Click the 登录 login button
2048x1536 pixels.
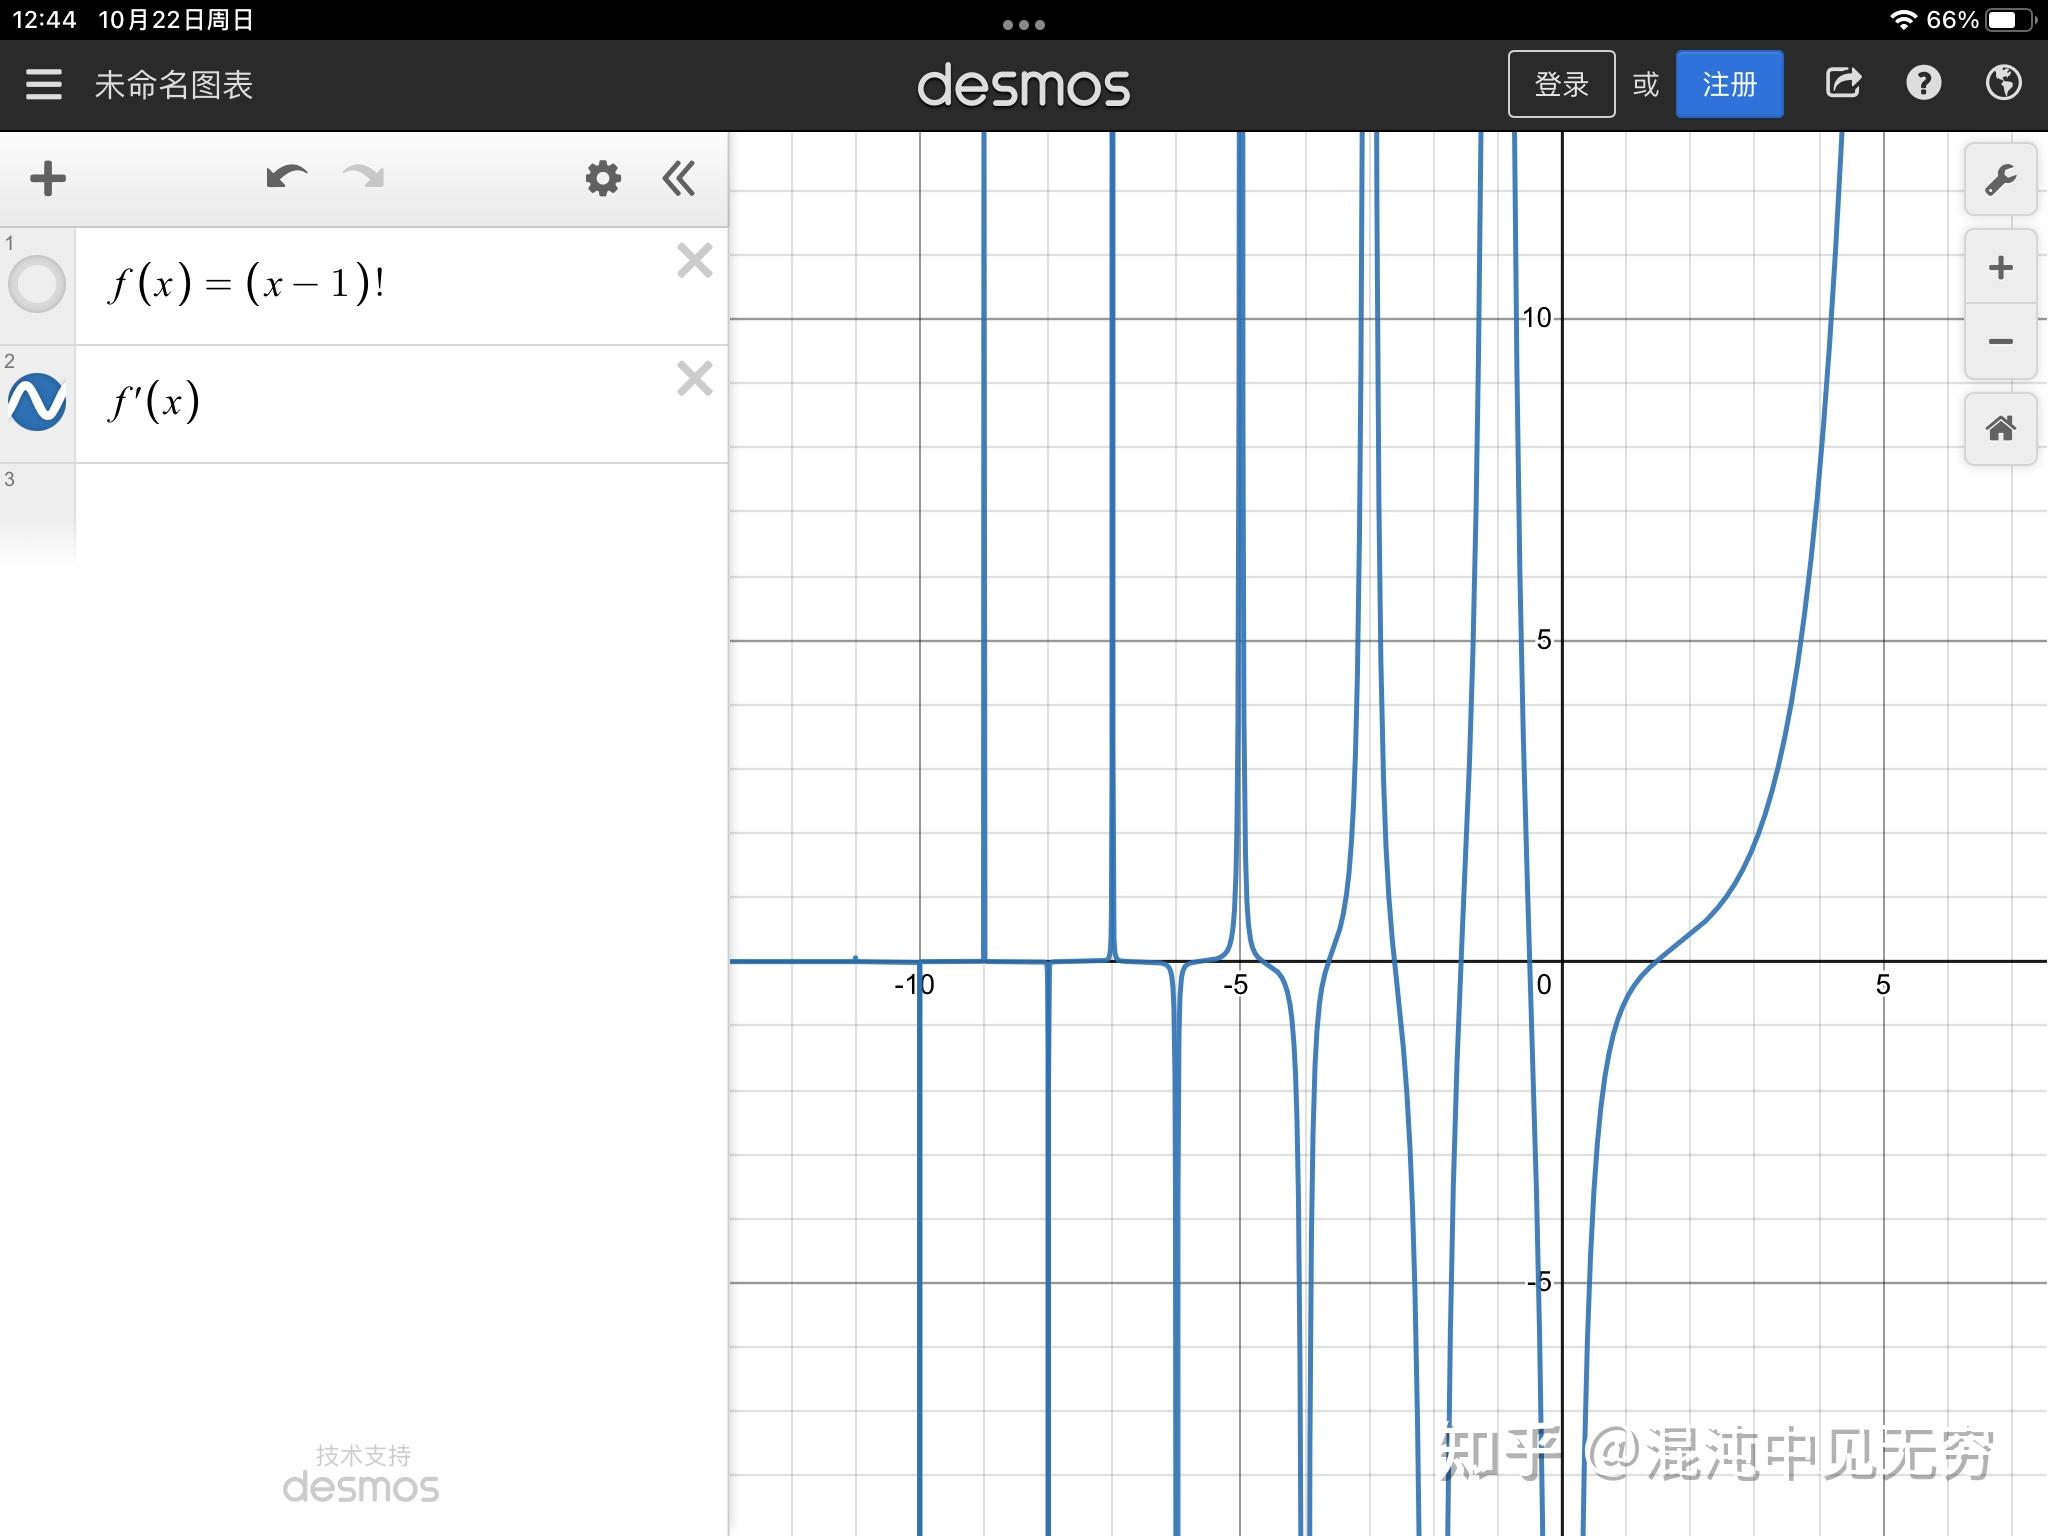click(1561, 85)
